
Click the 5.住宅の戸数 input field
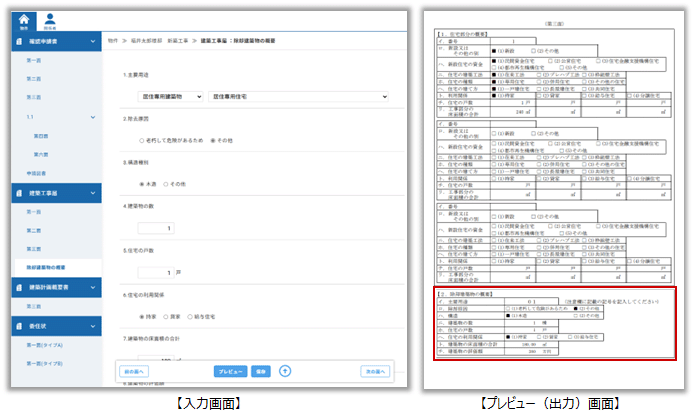pos(156,273)
